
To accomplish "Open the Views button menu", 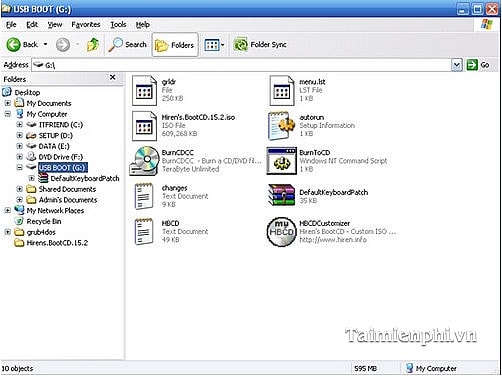I will pyautogui.click(x=214, y=45).
